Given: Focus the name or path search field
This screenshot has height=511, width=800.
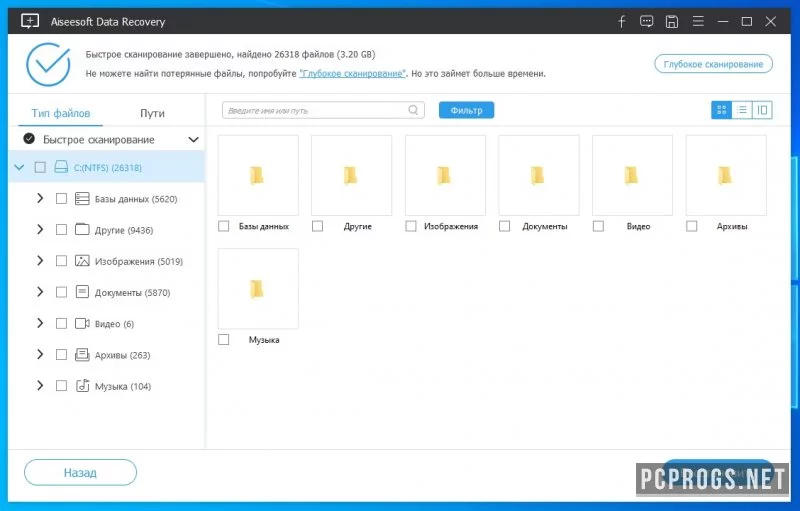Looking at the screenshot, I should tap(323, 110).
